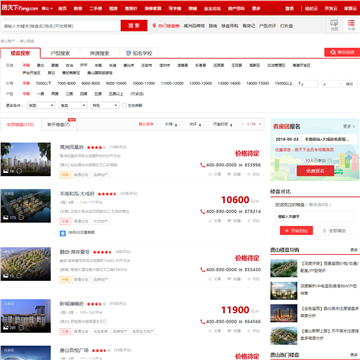The image size is (360, 360).
Task: Open the middle 更多条件 dropdown
Action: [x=73, y=105]
